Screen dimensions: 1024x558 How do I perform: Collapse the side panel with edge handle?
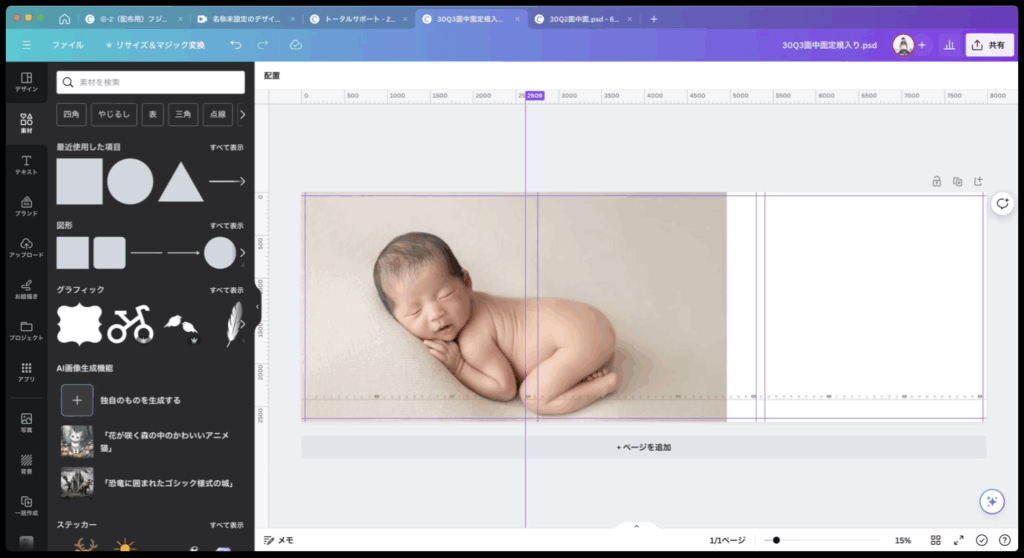(257, 306)
